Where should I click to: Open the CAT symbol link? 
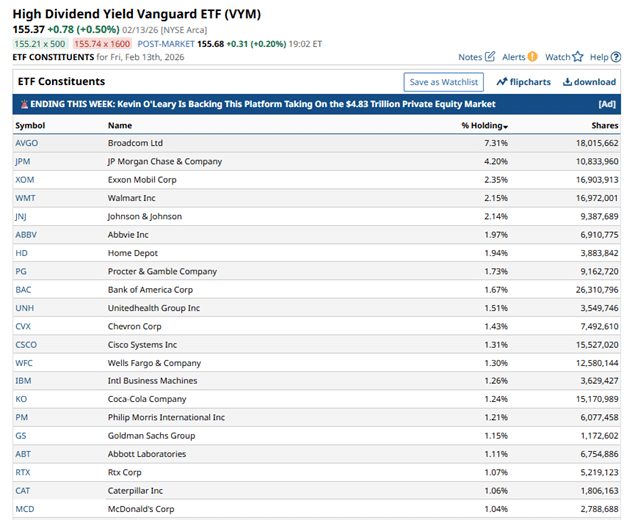coord(23,490)
